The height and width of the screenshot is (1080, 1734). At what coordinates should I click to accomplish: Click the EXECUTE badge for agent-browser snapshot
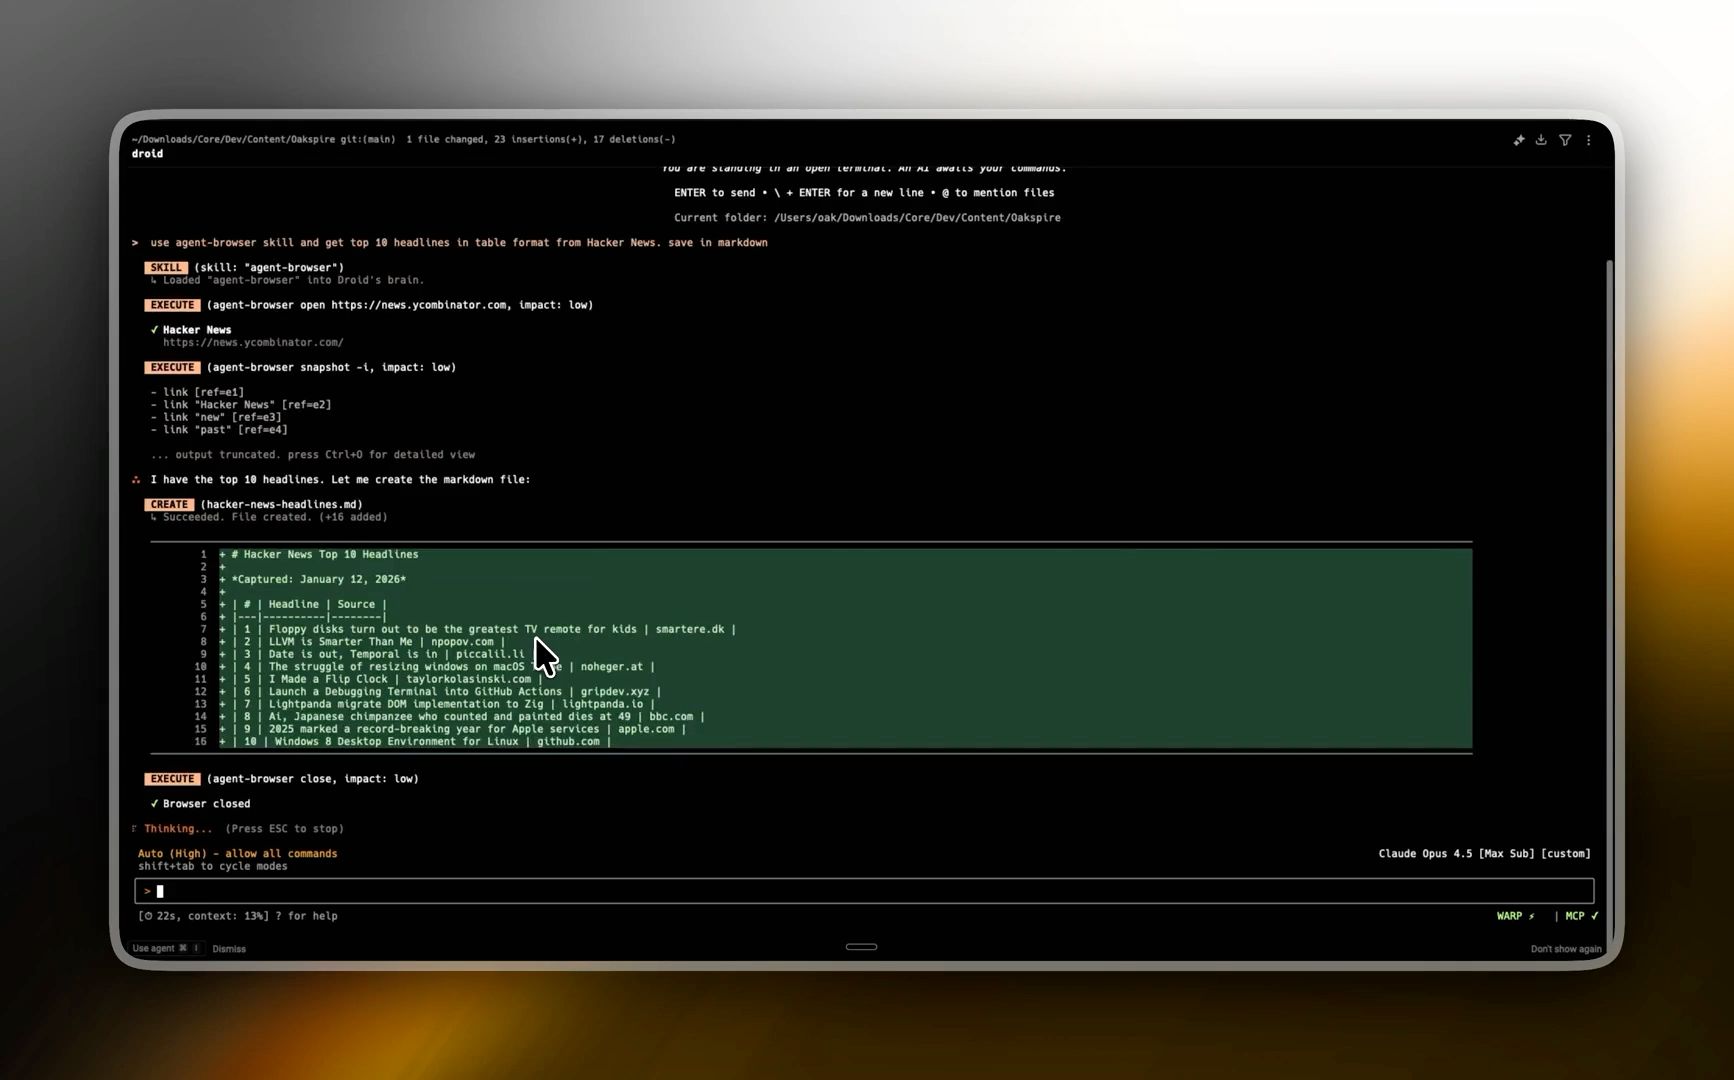pos(172,367)
